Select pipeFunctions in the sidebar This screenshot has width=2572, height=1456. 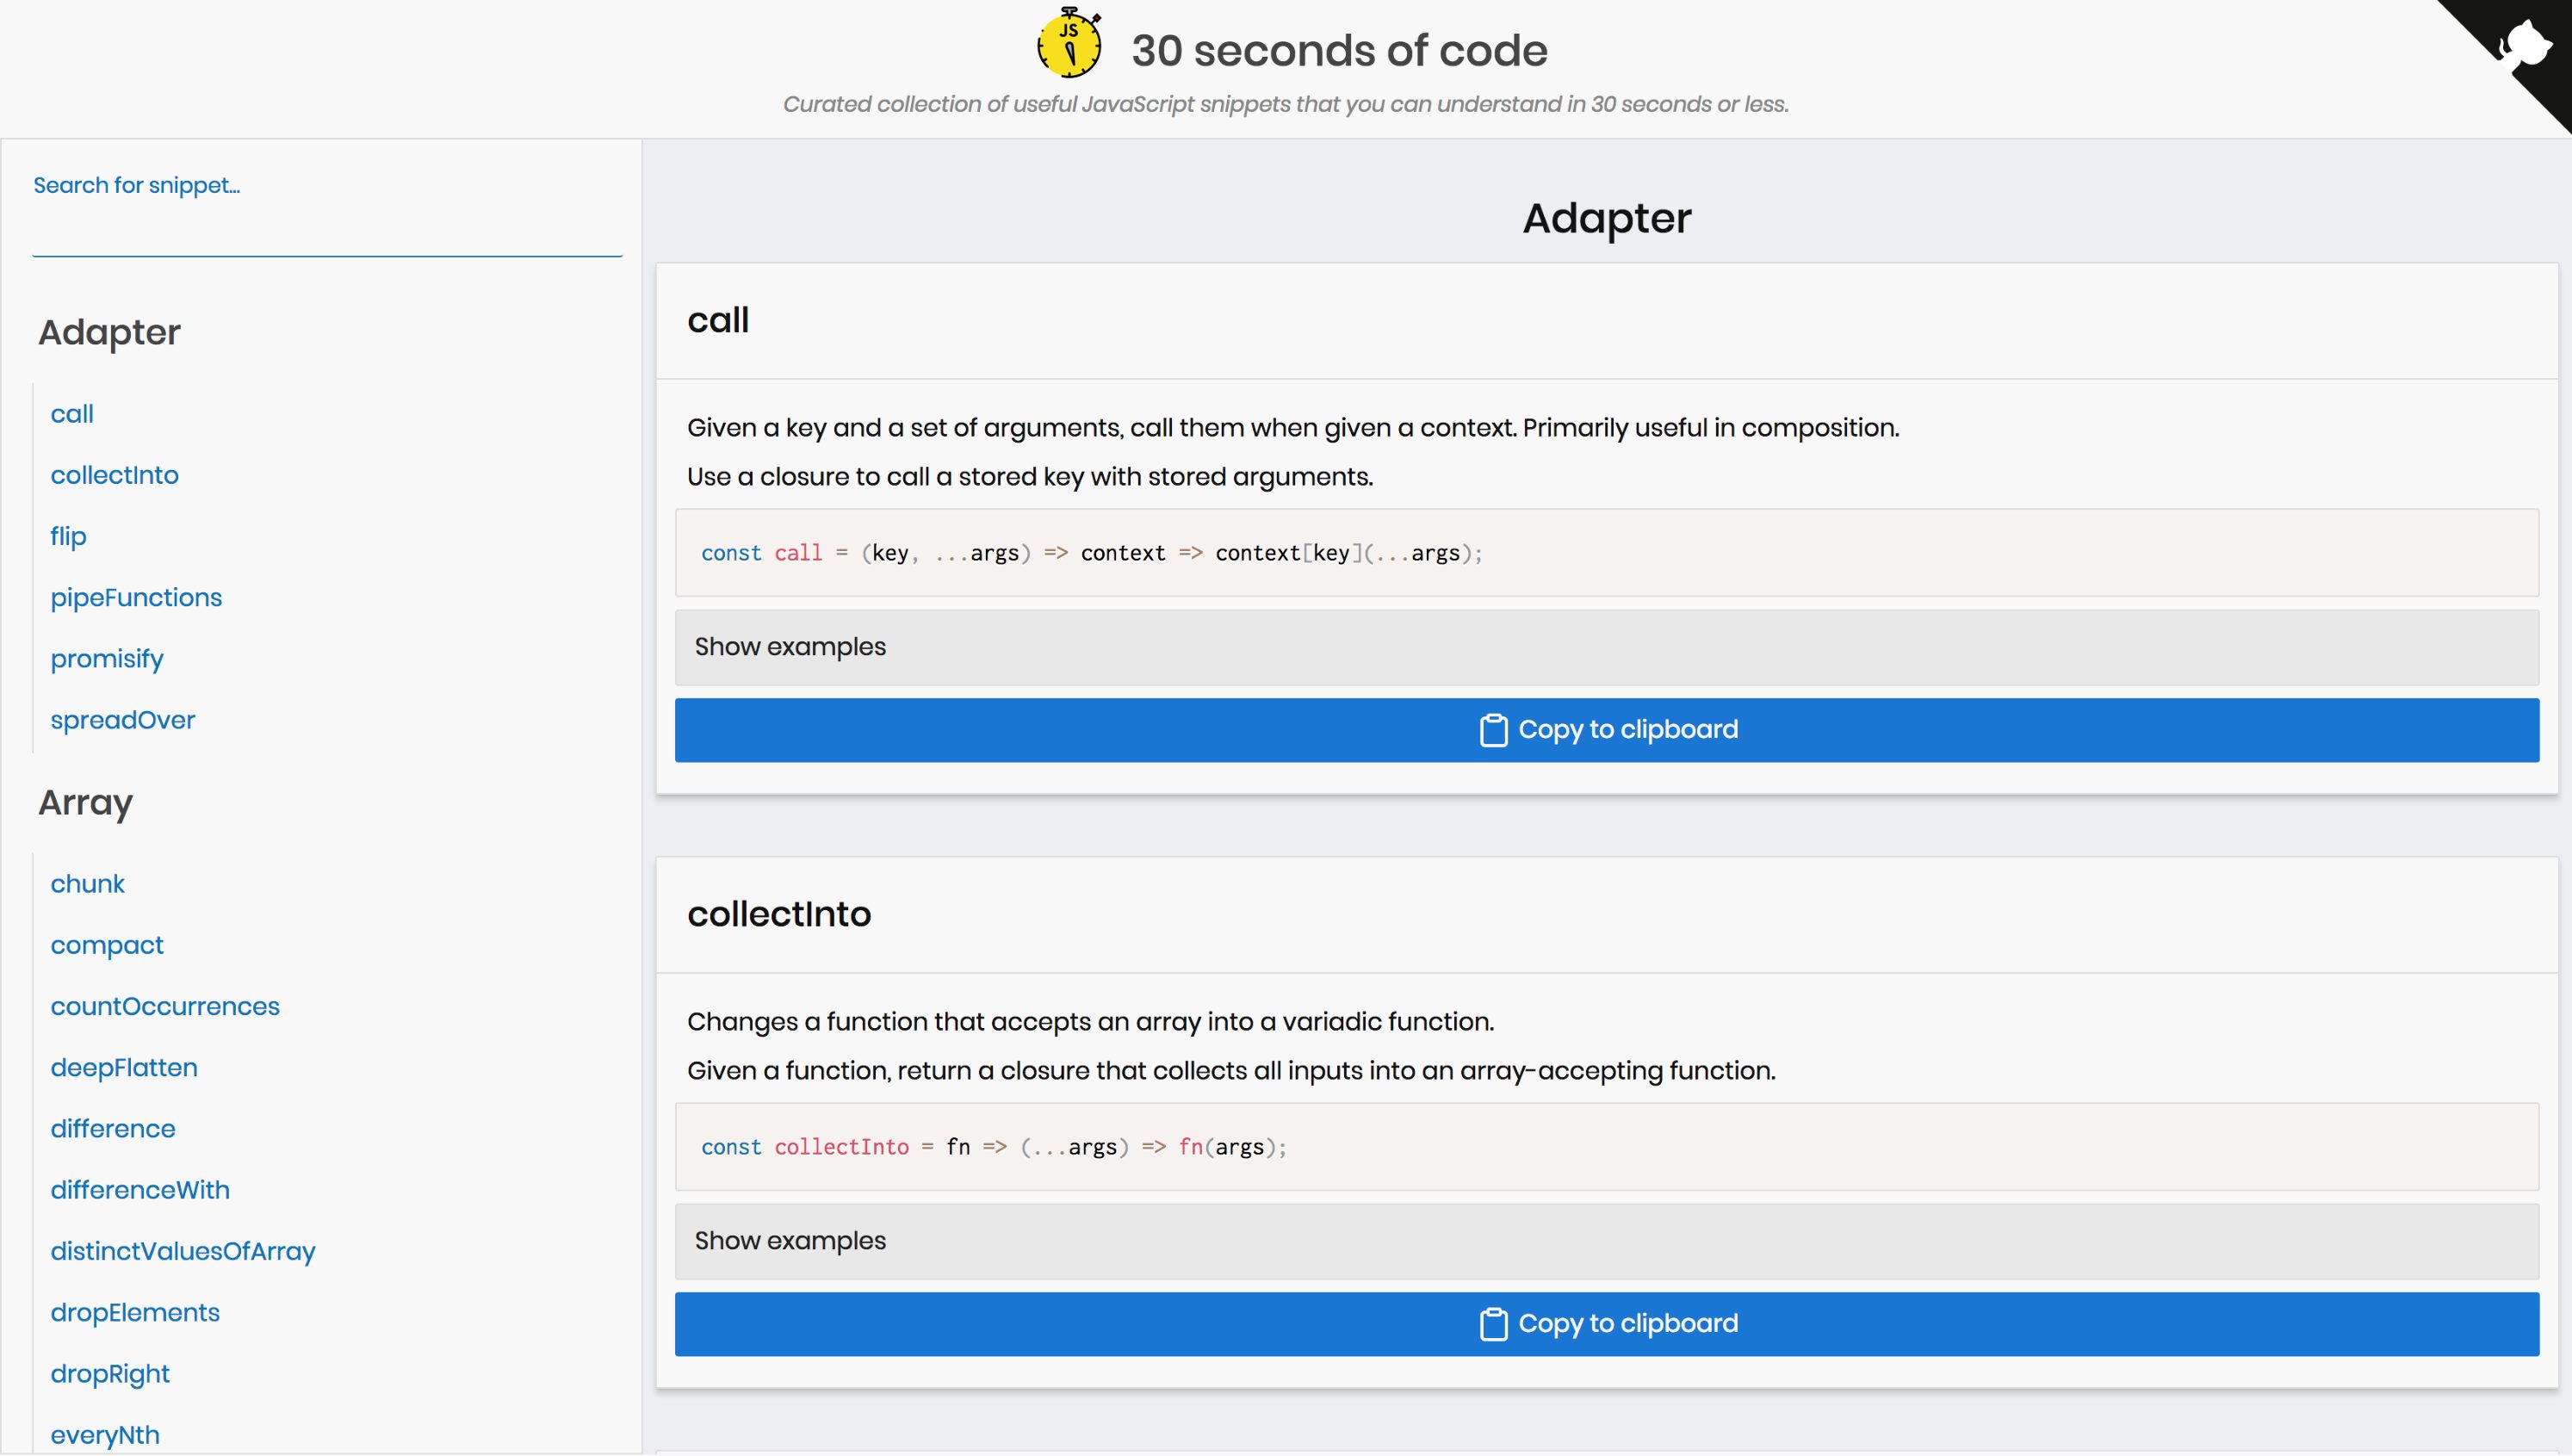coord(136,597)
